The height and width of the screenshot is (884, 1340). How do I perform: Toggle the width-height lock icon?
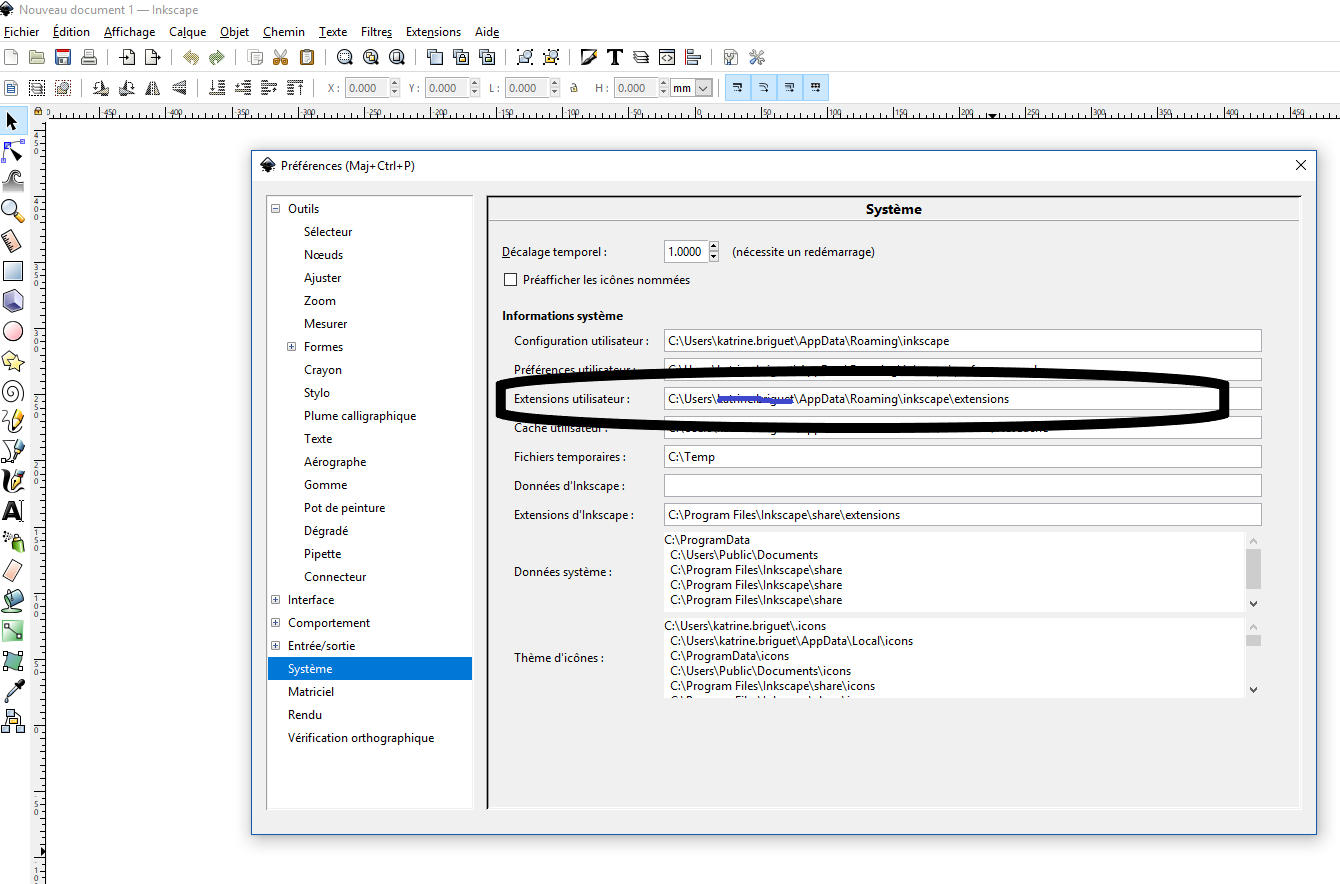[x=574, y=88]
